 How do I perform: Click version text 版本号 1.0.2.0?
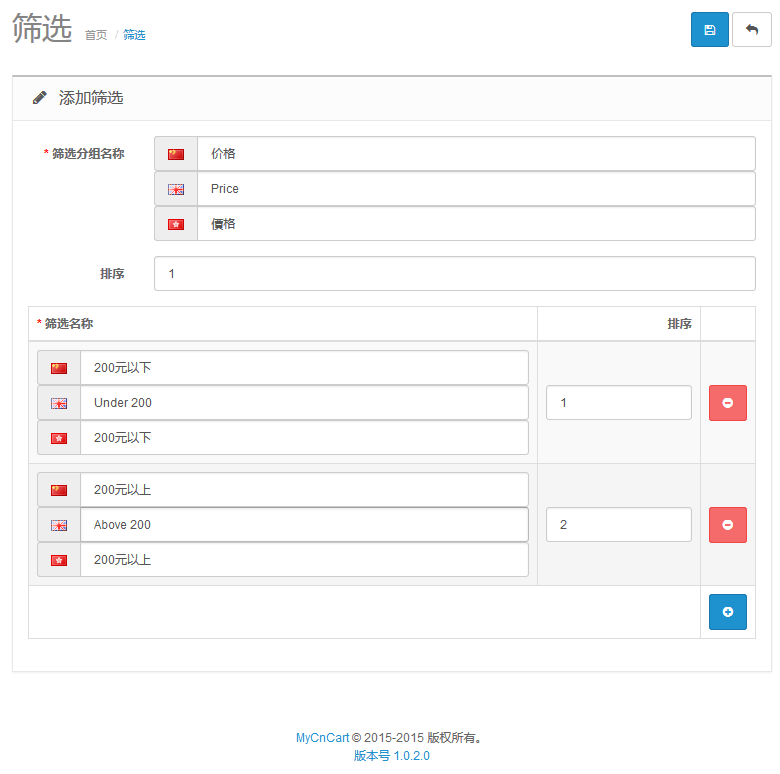391,756
